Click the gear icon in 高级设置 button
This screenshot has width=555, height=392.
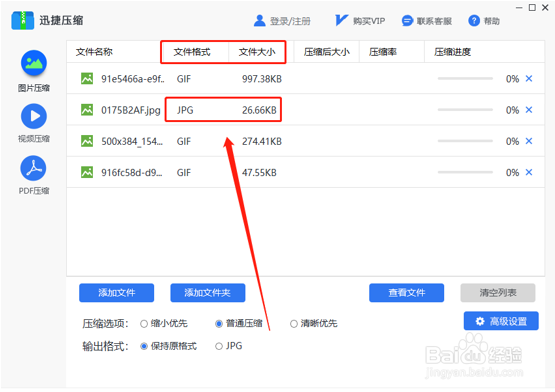480,321
